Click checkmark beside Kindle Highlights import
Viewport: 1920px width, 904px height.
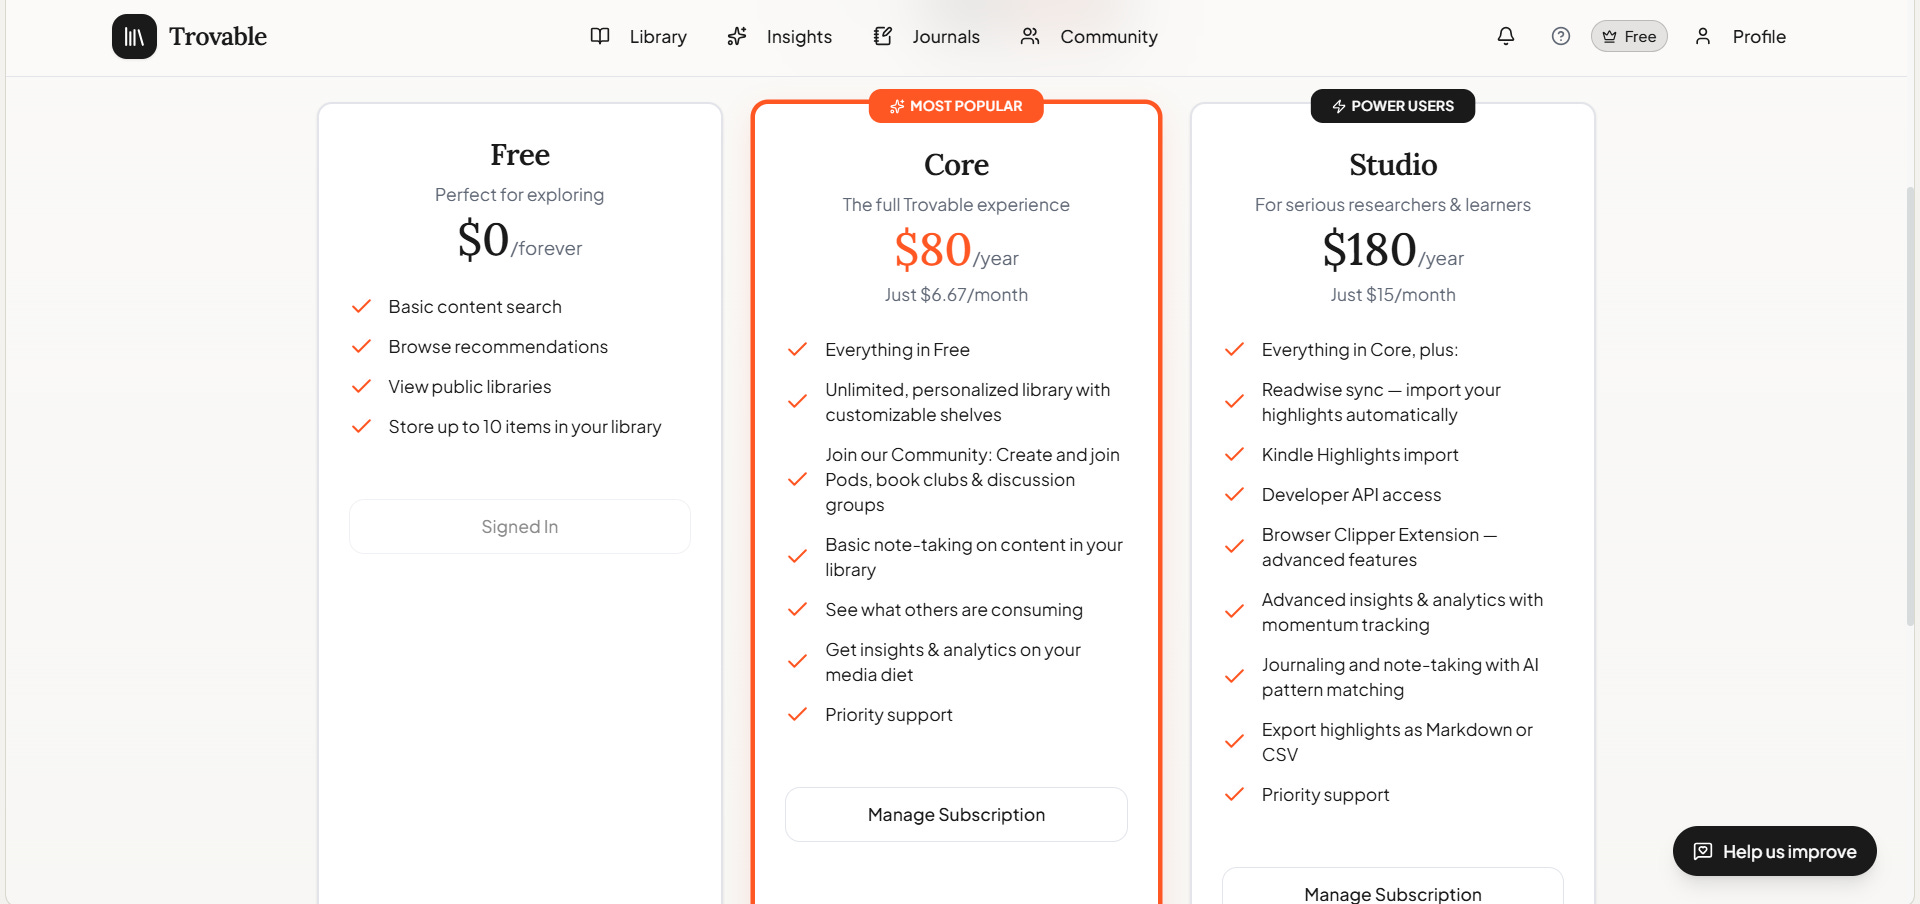[x=1235, y=454]
